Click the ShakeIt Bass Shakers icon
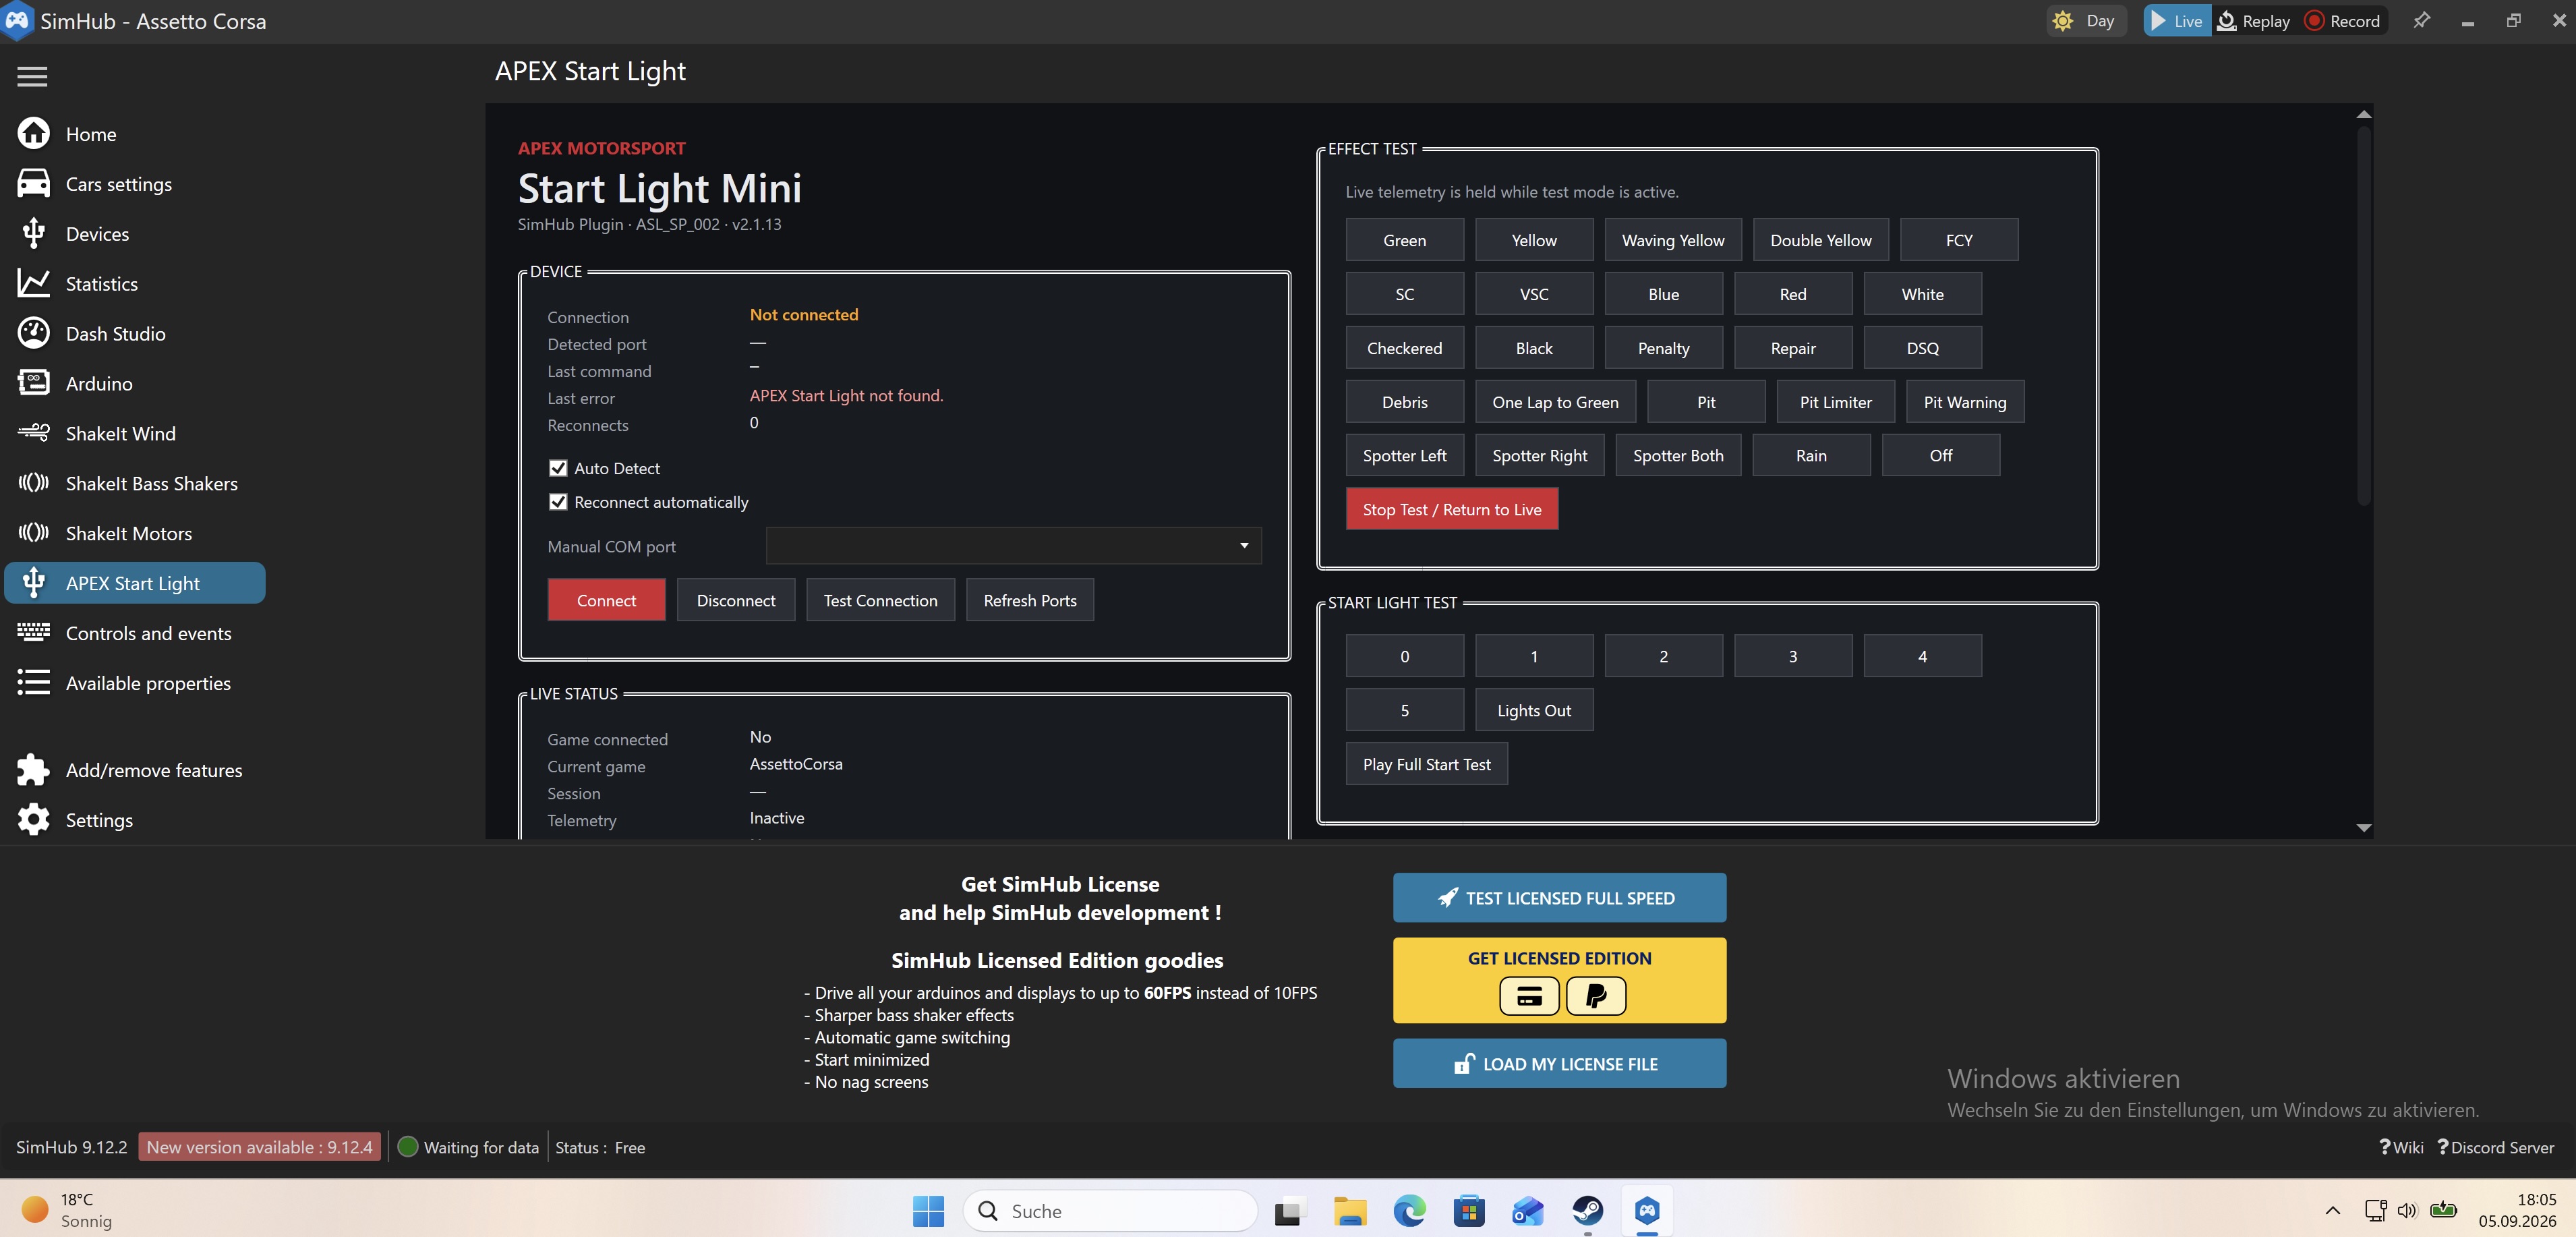Image resolution: width=2576 pixels, height=1237 pixels. point(33,483)
